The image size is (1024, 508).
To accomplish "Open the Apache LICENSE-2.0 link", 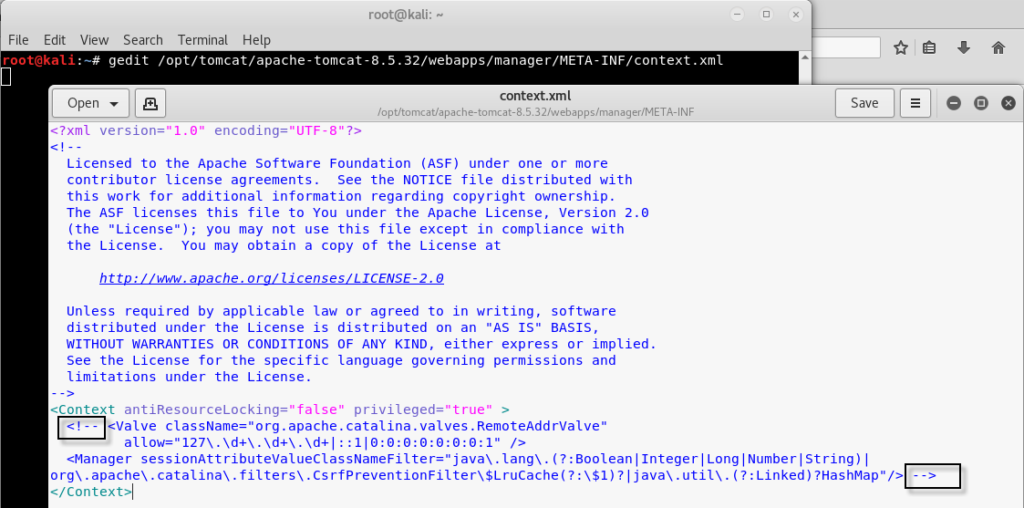I will [x=272, y=278].
